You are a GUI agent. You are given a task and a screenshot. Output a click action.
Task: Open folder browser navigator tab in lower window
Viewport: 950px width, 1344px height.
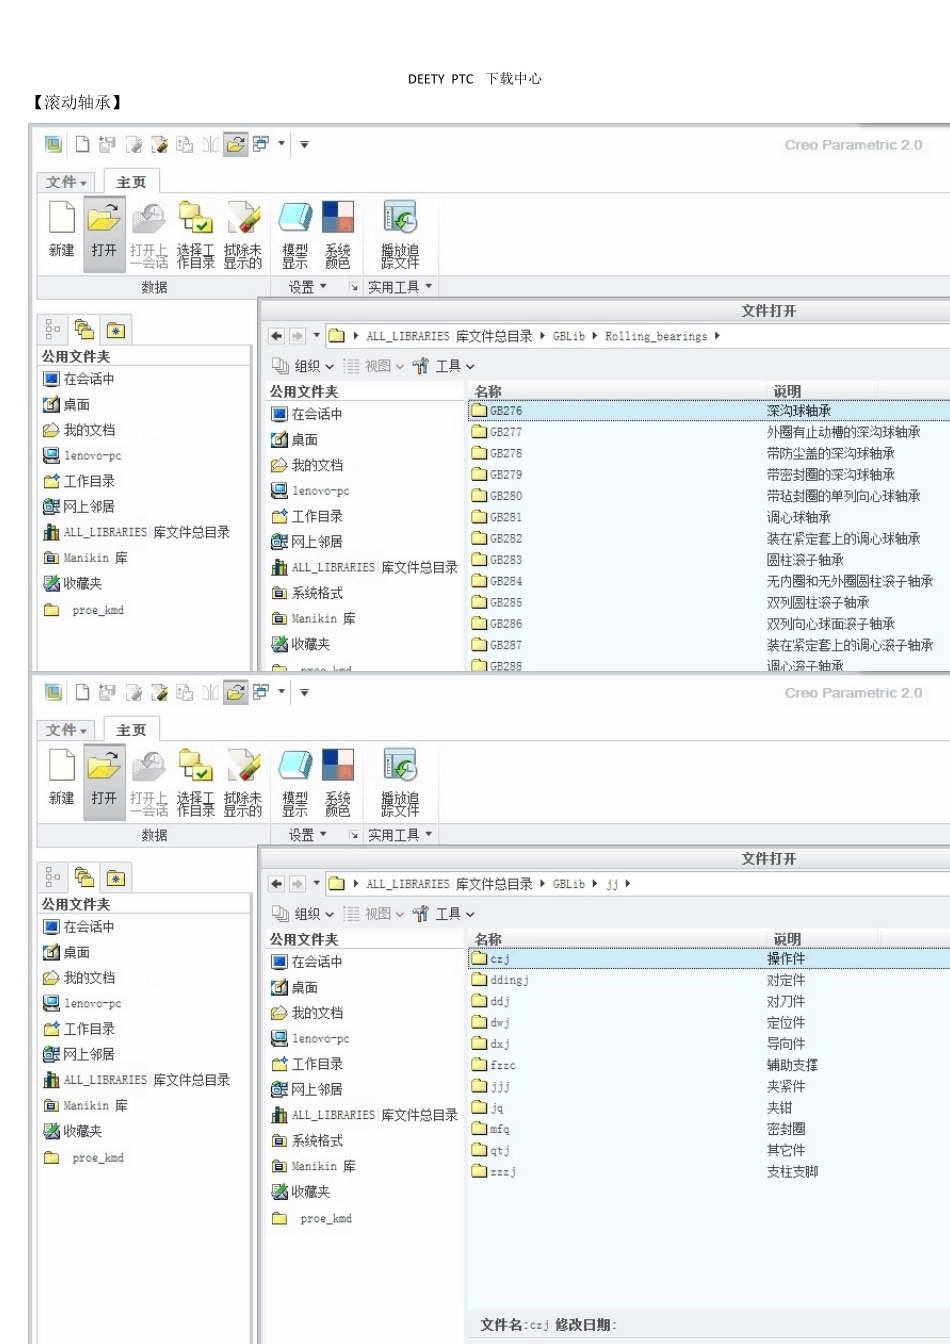84,878
